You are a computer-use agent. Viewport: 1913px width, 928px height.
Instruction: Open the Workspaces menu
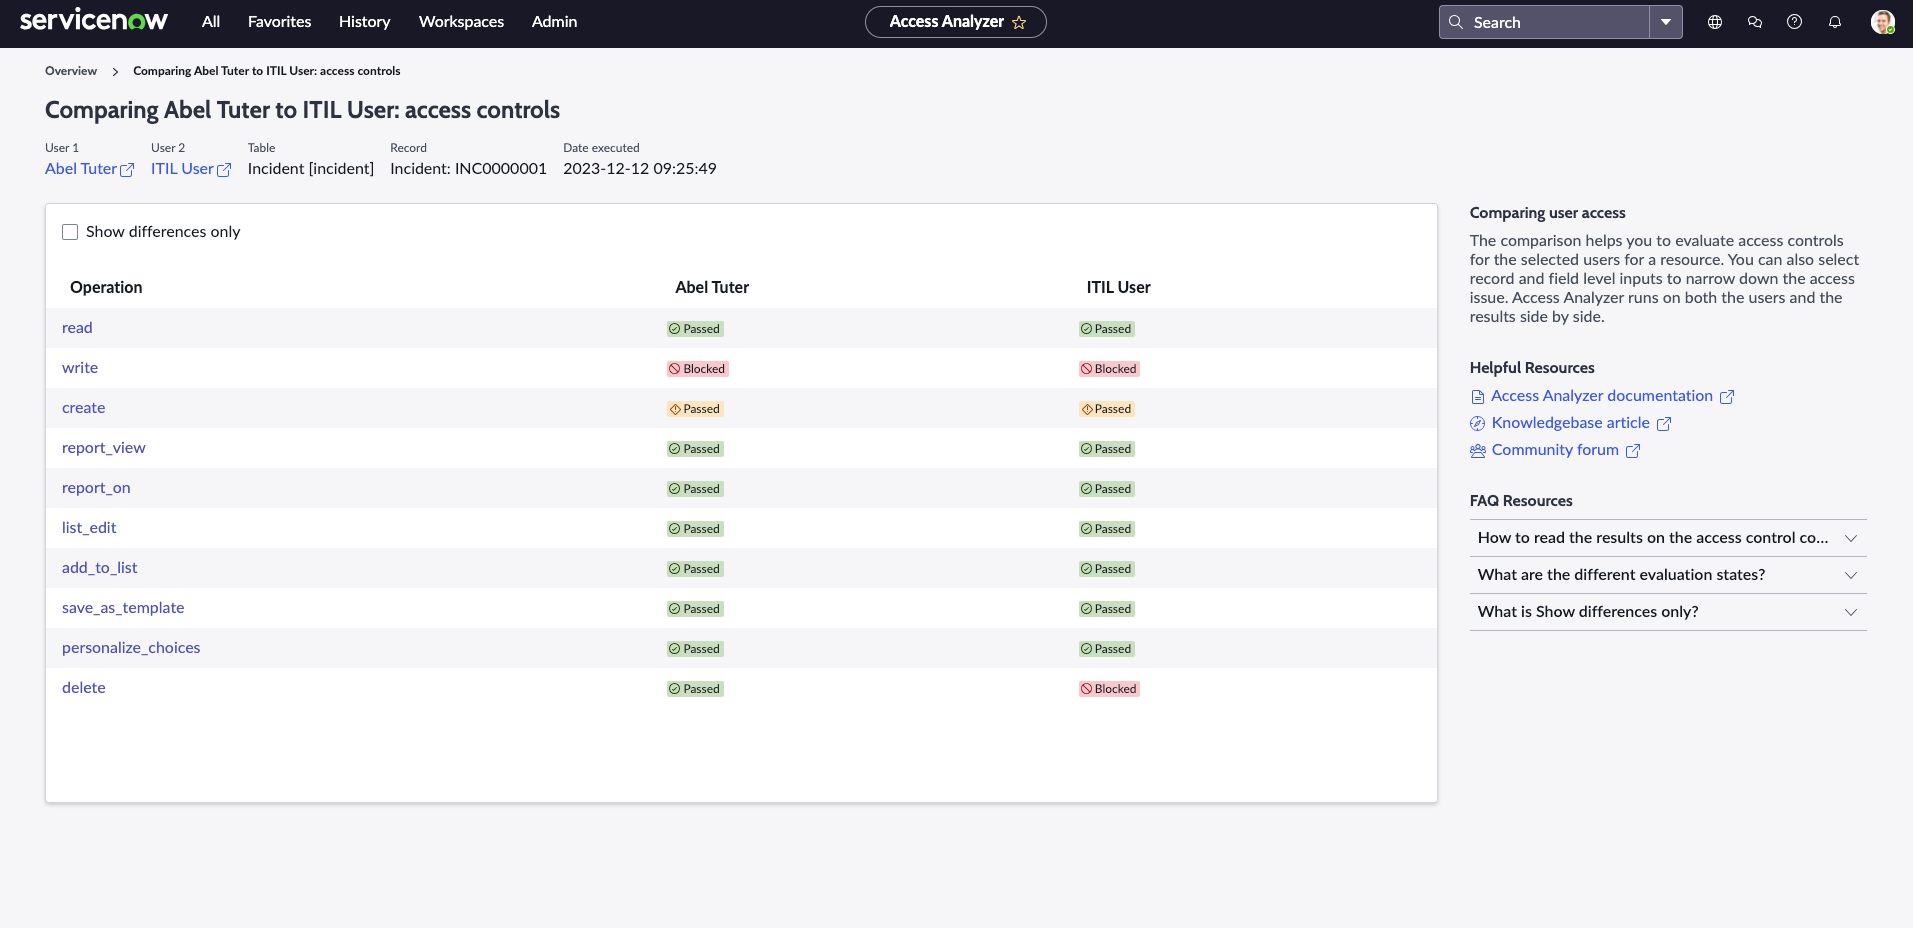tap(462, 22)
